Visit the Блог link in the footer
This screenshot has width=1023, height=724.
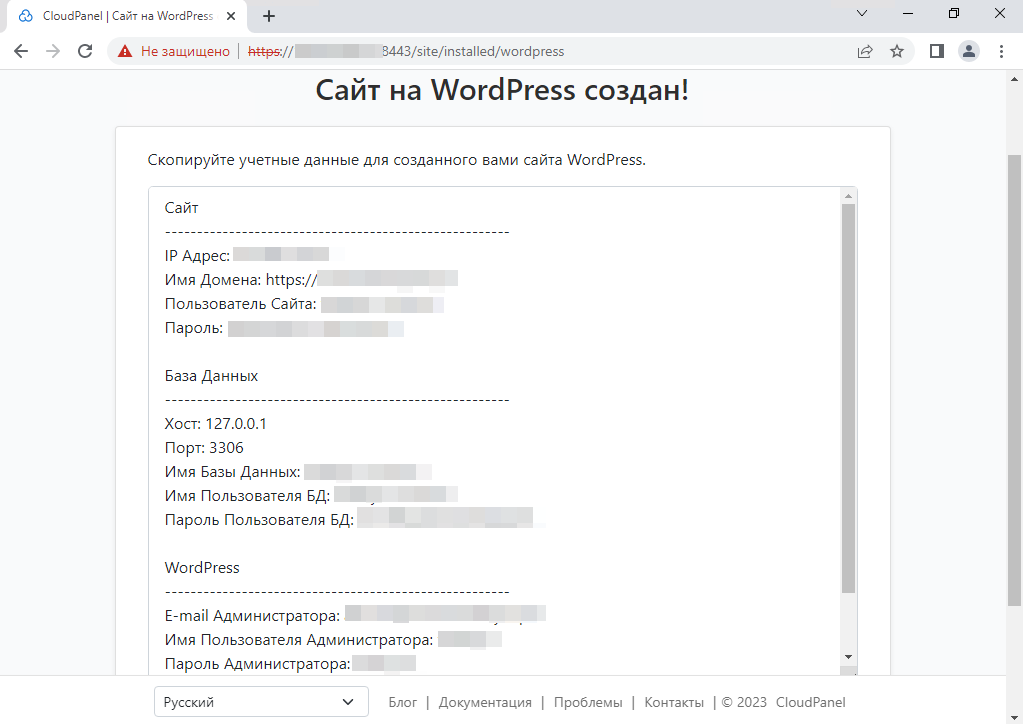point(402,702)
